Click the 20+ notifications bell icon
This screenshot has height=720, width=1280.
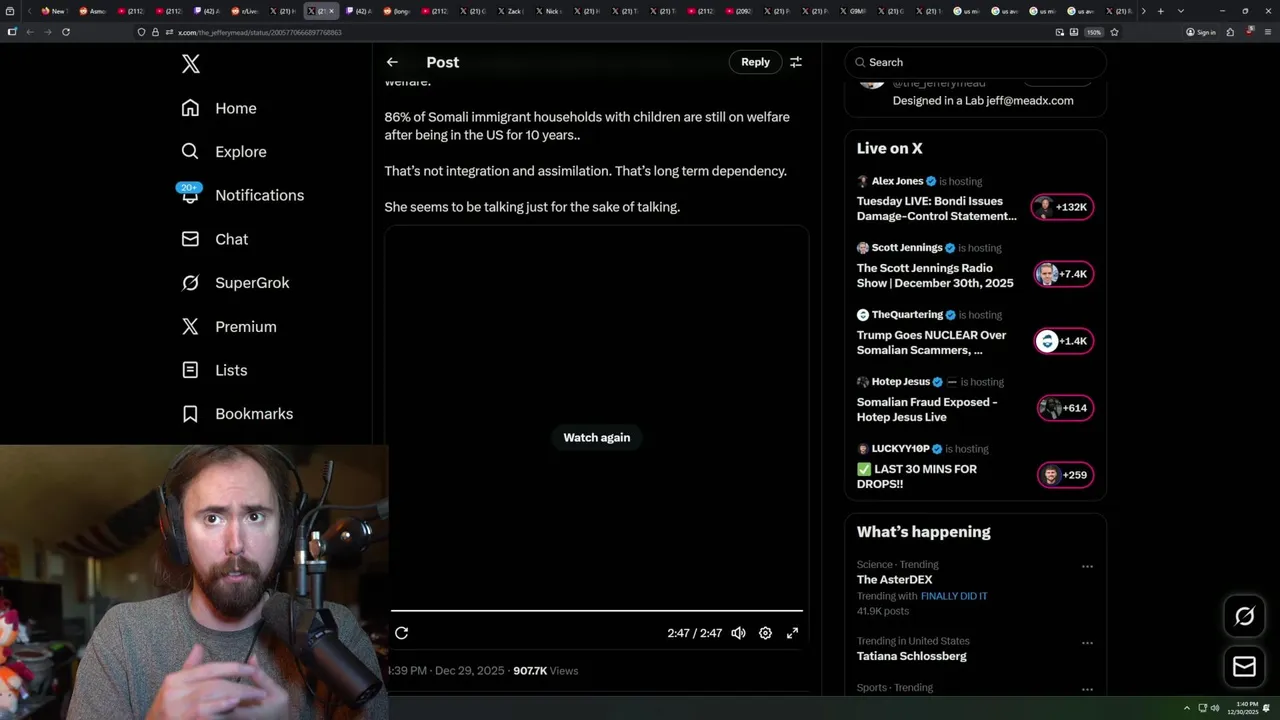coord(190,195)
